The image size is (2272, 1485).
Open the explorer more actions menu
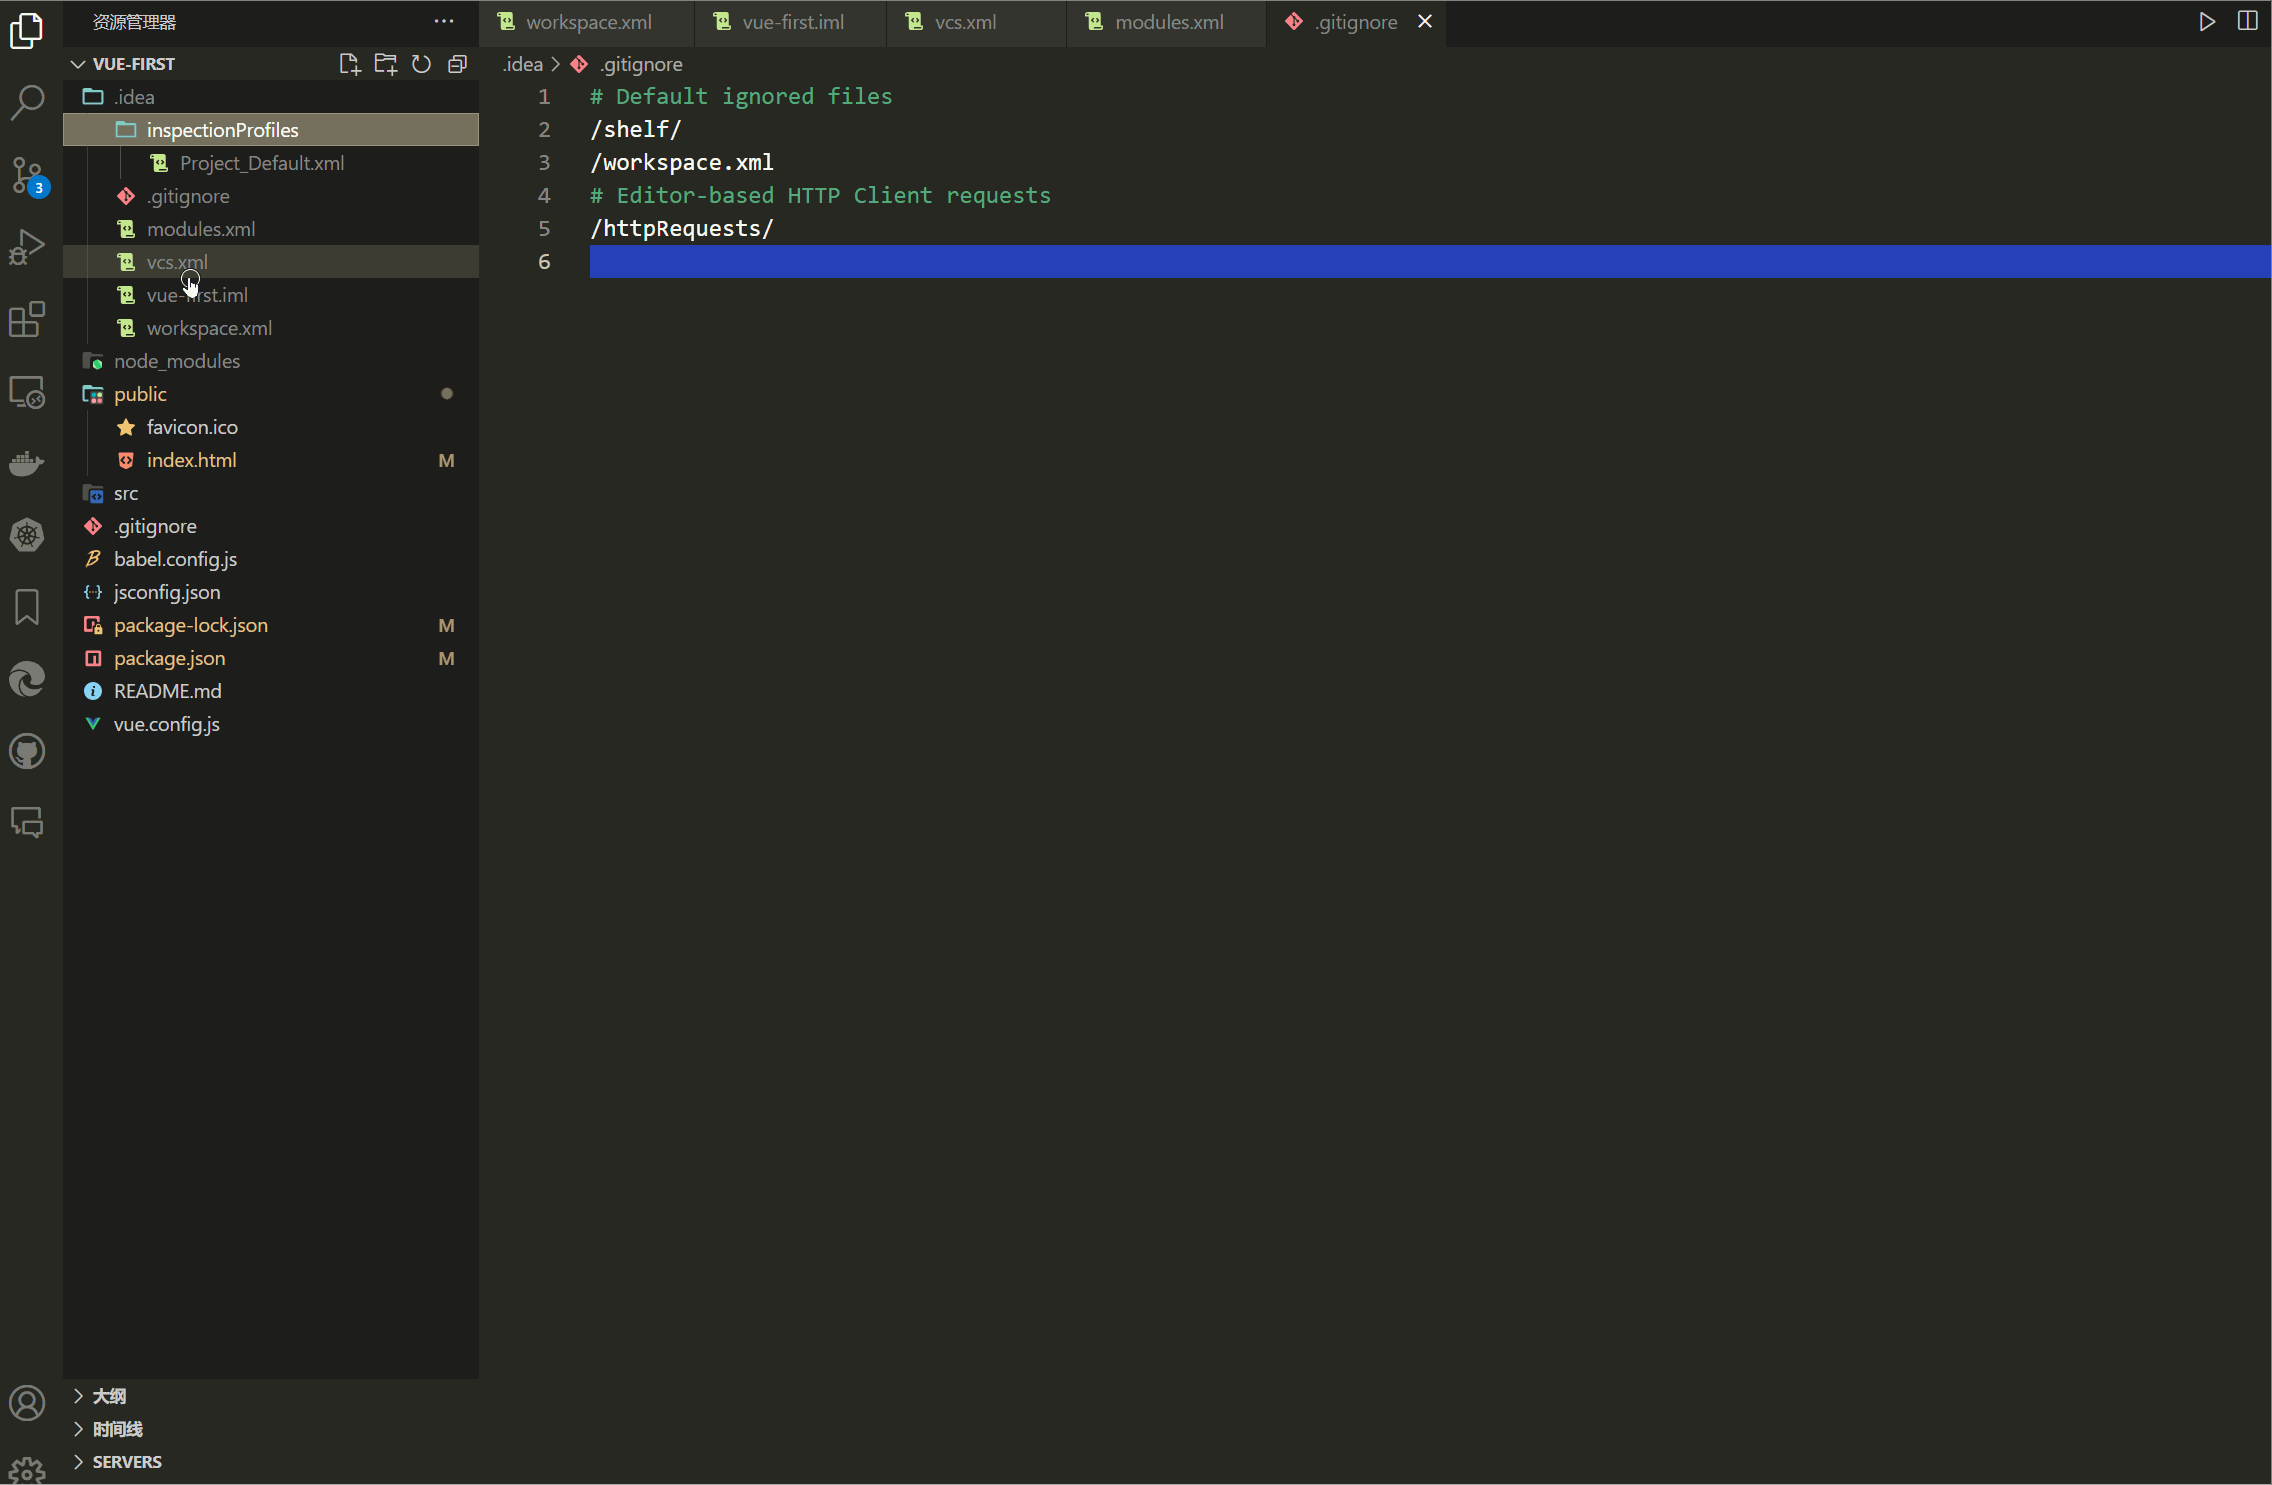[x=444, y=21]
